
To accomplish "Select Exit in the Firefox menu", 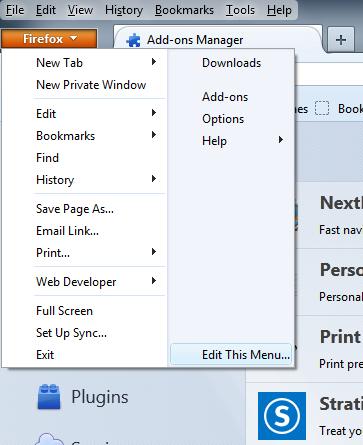I will (x=84, y=355).
